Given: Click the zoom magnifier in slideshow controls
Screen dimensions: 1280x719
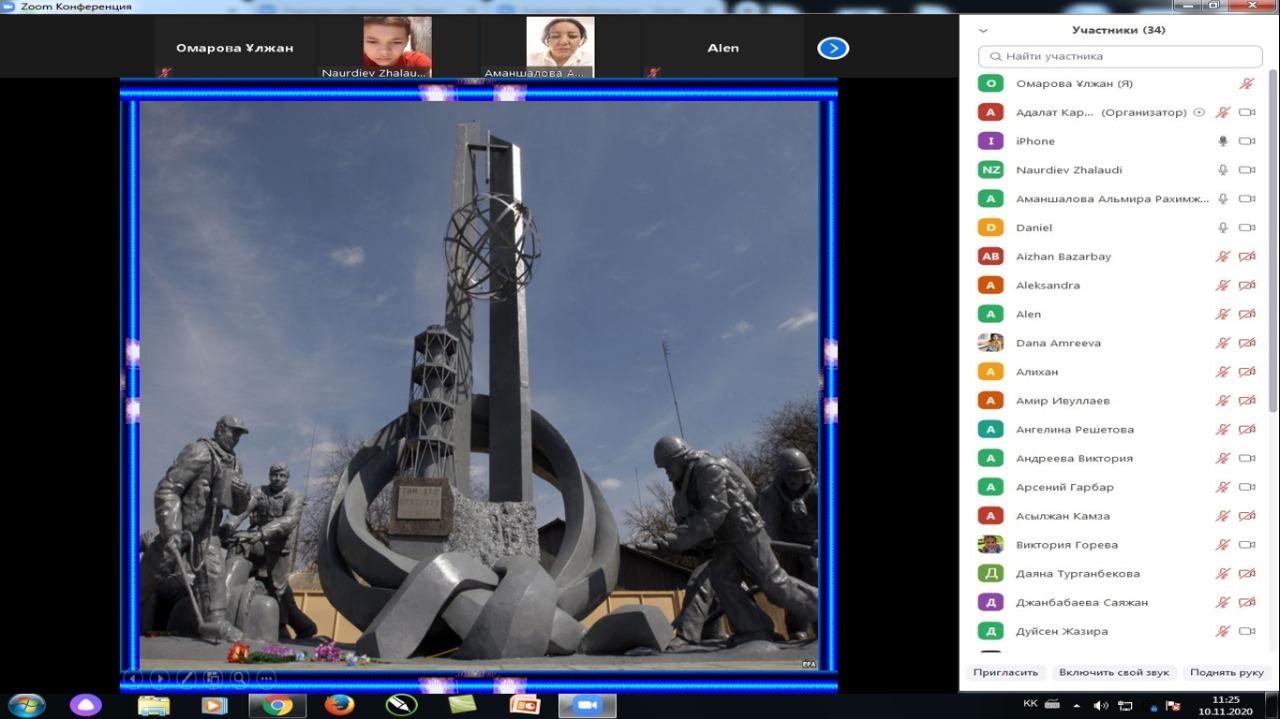Looking at the screenshot, I should coord(239,679).
